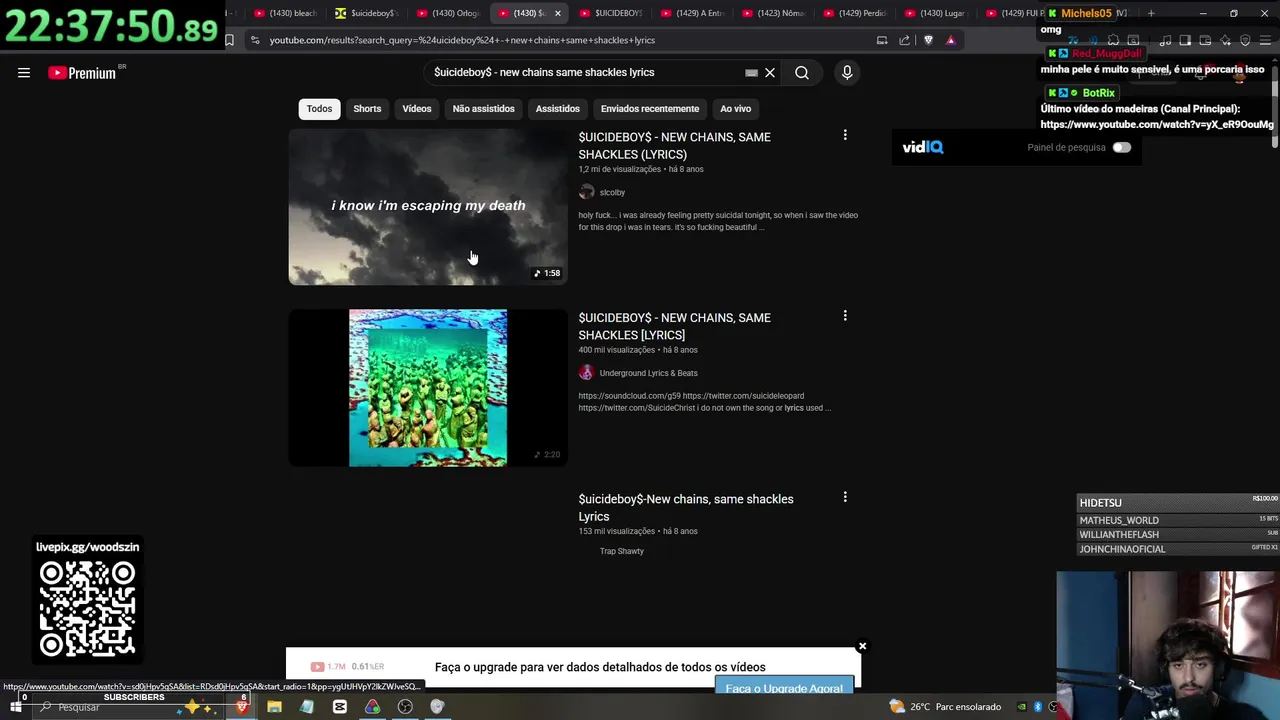Switch to the (1423) Nômar browser tab

coord(774,13)
